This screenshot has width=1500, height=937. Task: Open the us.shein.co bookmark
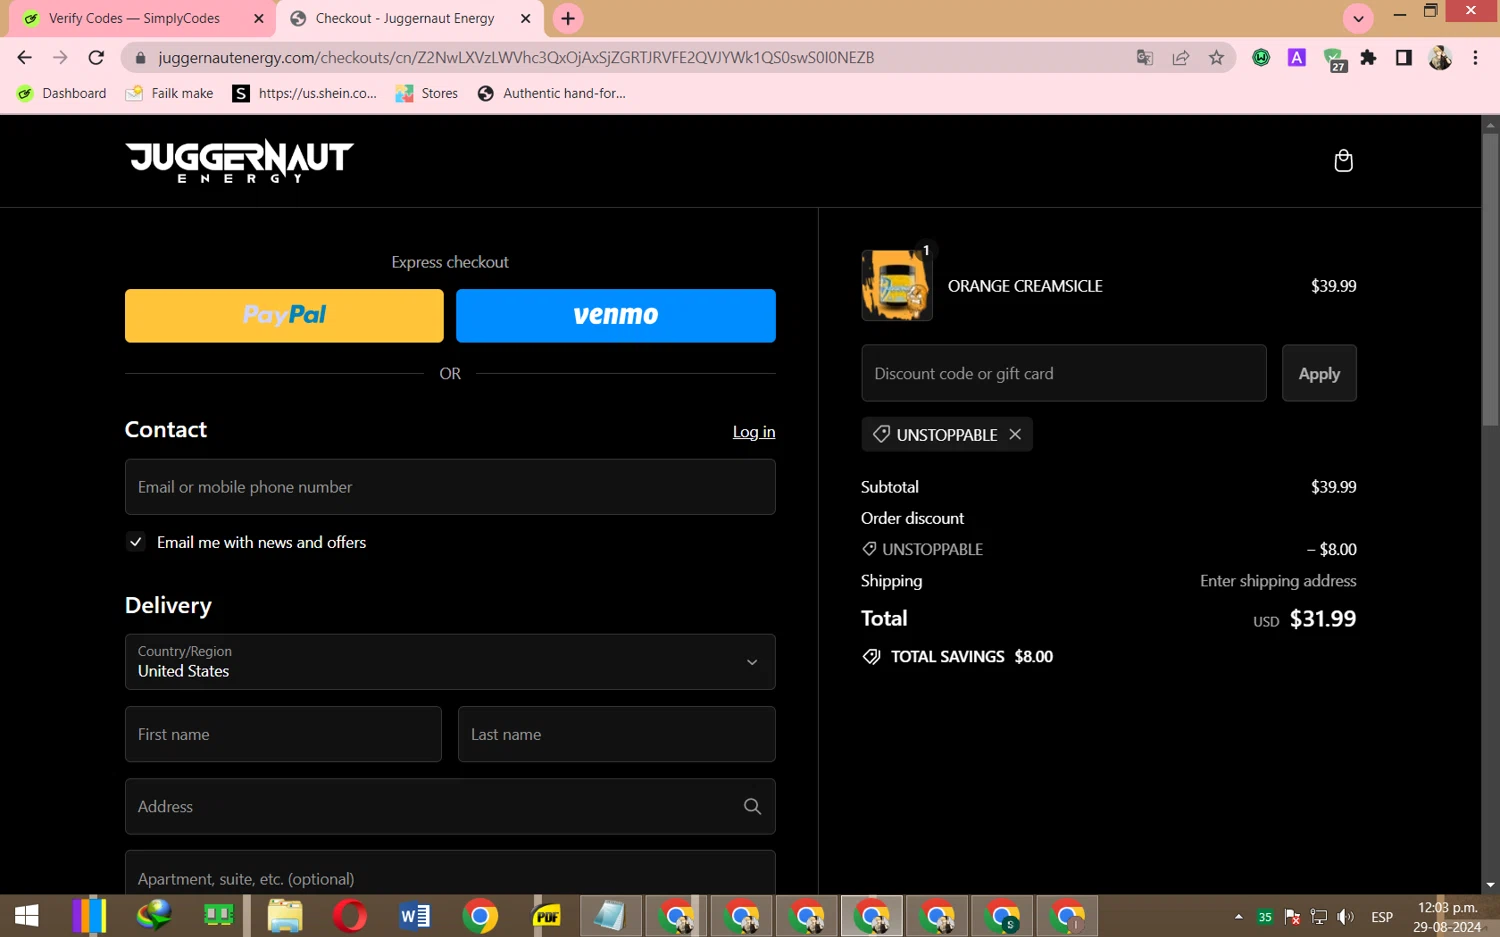click(x=305, y=93)
